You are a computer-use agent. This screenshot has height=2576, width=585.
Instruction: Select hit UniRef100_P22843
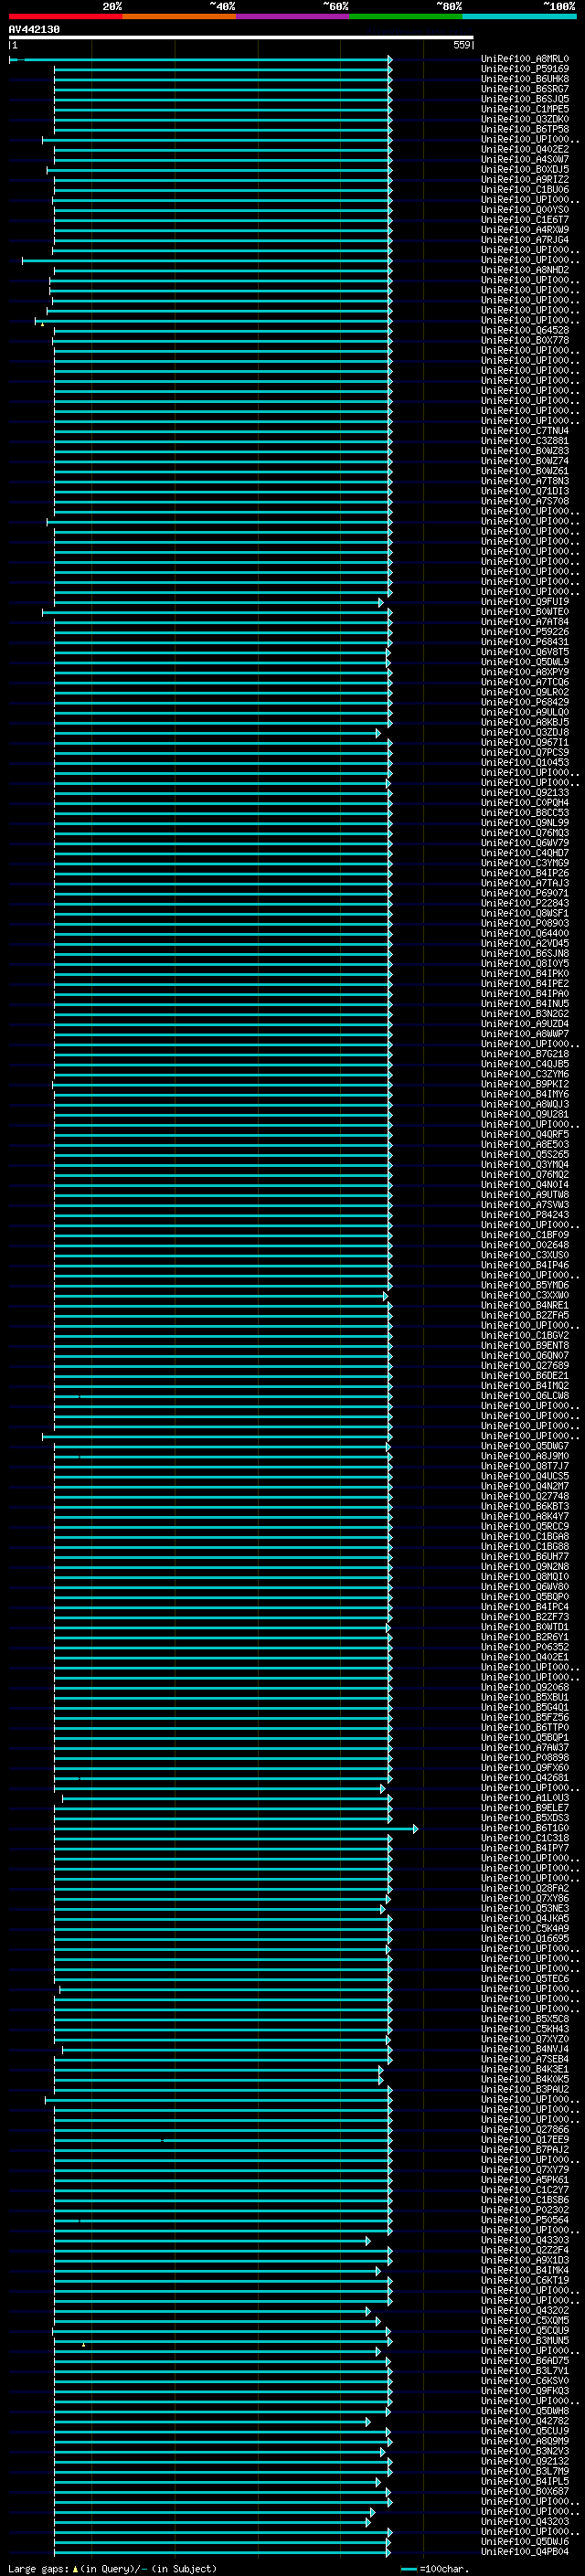[525, 903]
